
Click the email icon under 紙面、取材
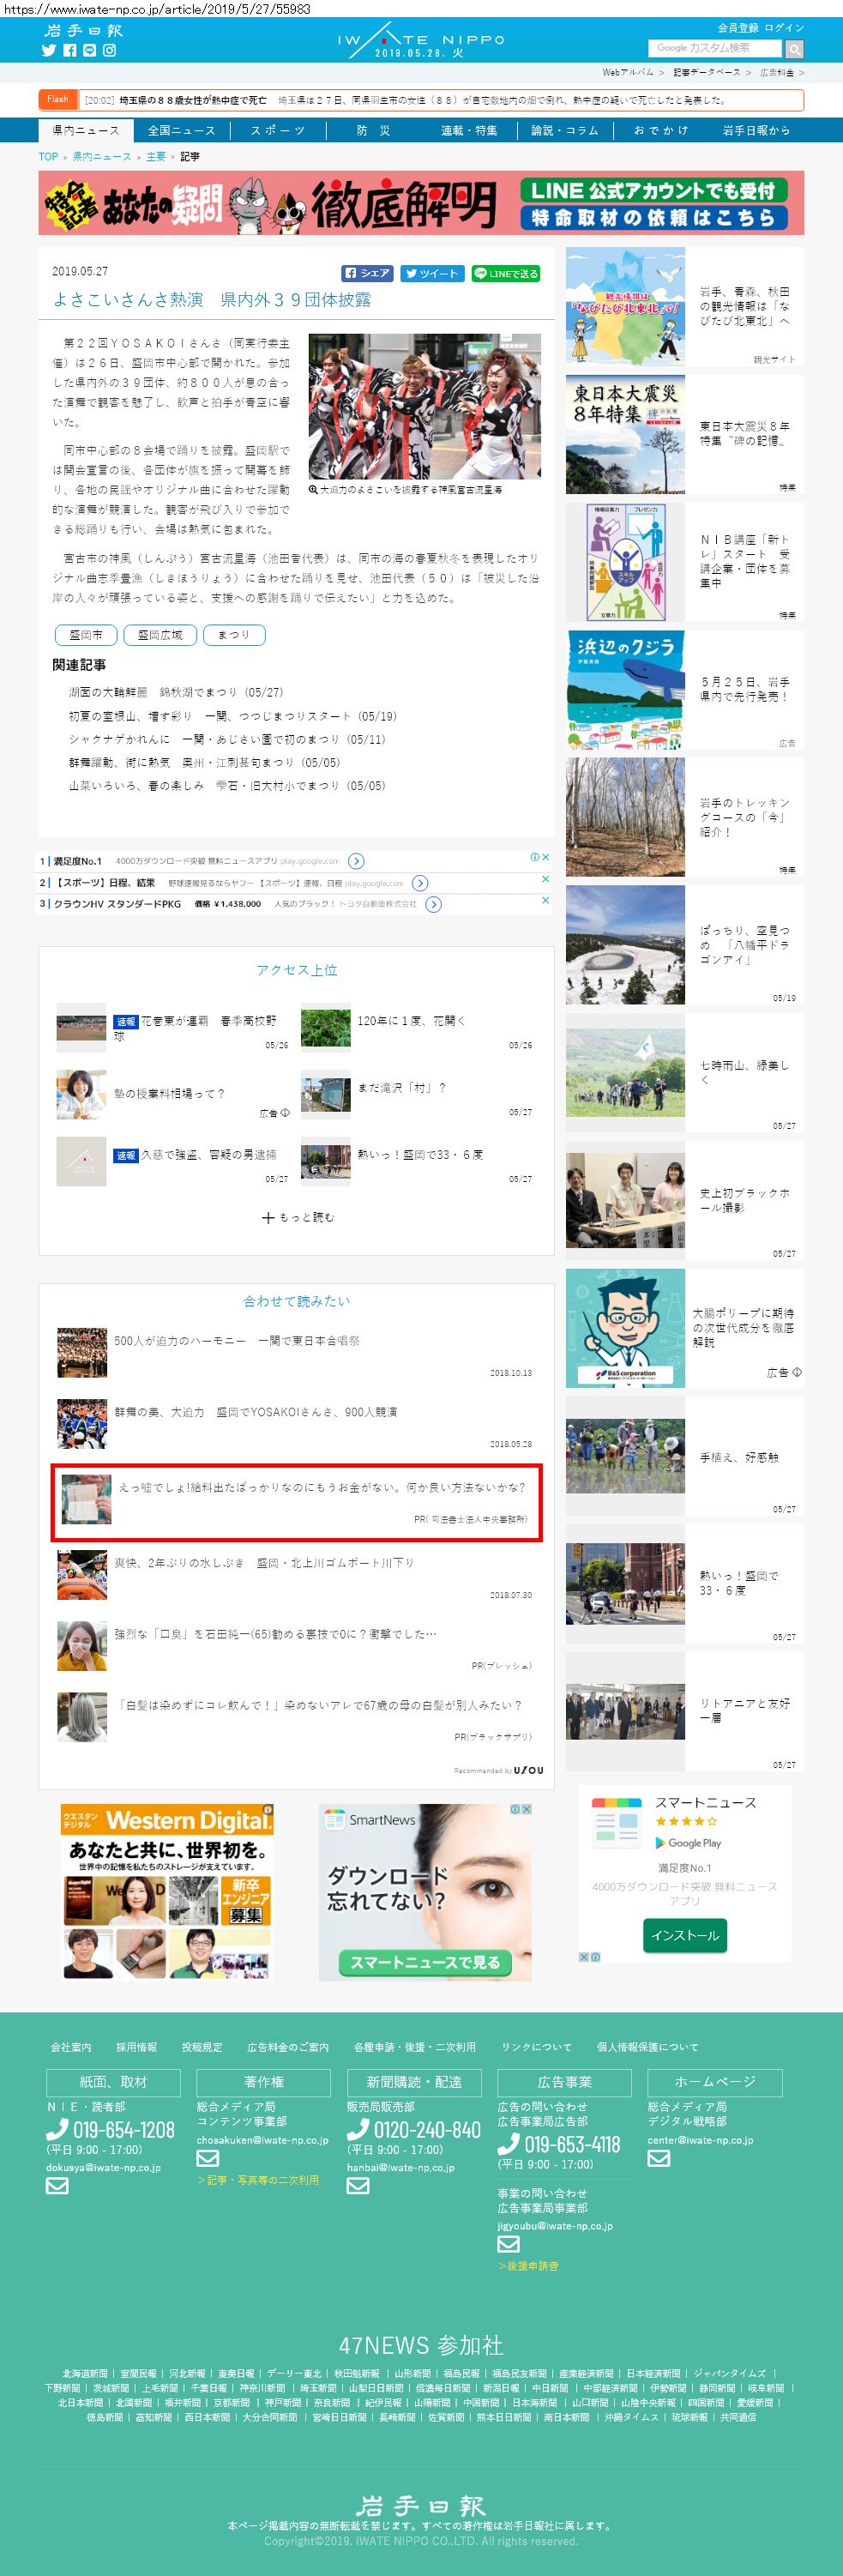[57, 2185]
